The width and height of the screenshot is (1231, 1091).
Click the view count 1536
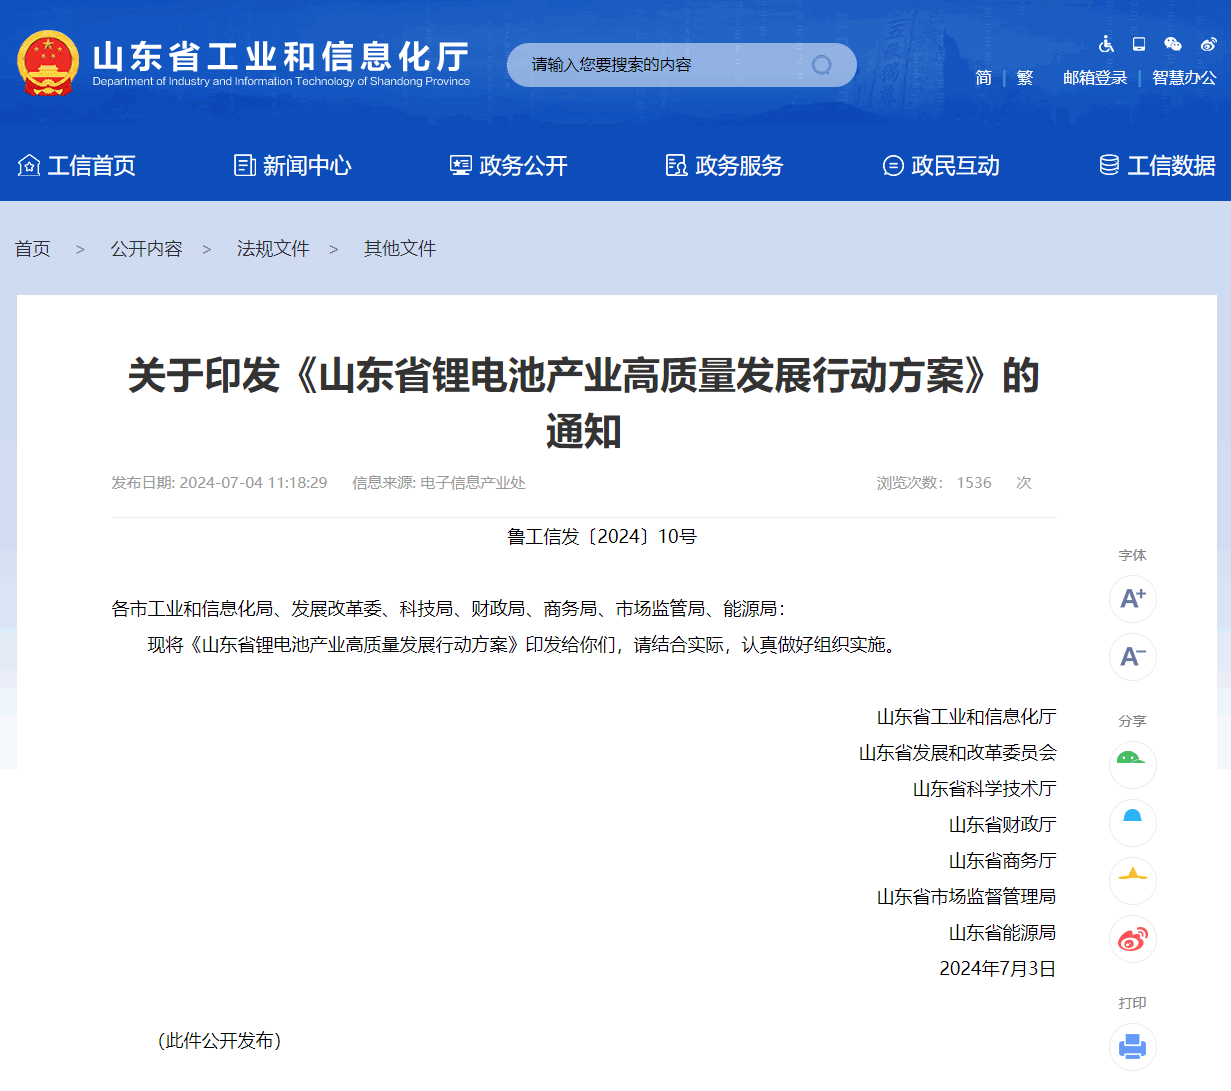pos(974,483)
